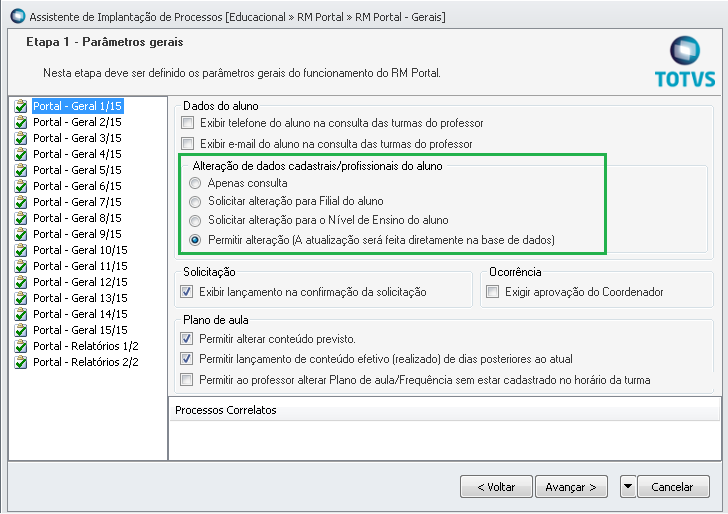Image resolution: width=728 pixels, height=514 pixels.
Task: Go to Portal - Geral 3/15 step
Action: (78, 138)
